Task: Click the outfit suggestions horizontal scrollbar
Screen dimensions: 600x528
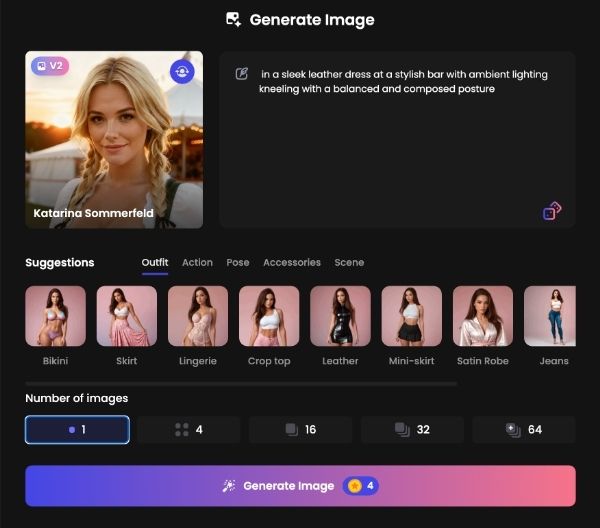Action: tap(241, 383)
